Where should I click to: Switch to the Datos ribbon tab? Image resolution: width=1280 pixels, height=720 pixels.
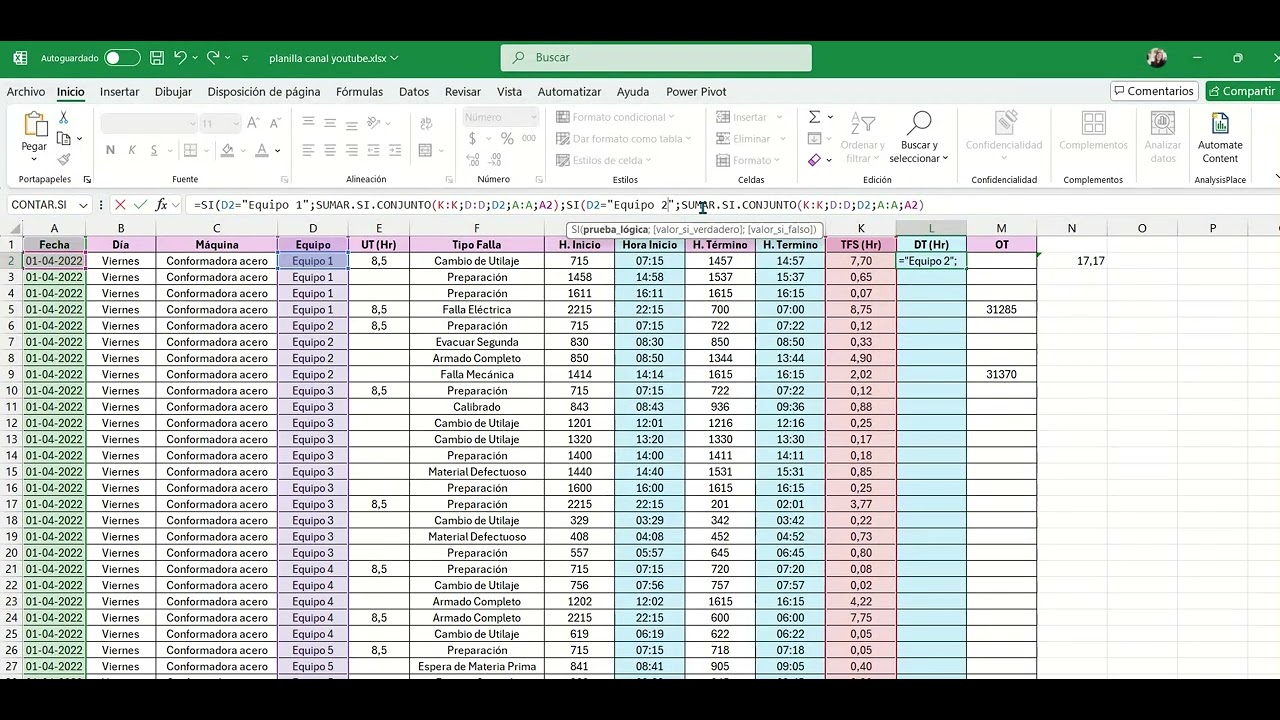[x=414, y=92]
